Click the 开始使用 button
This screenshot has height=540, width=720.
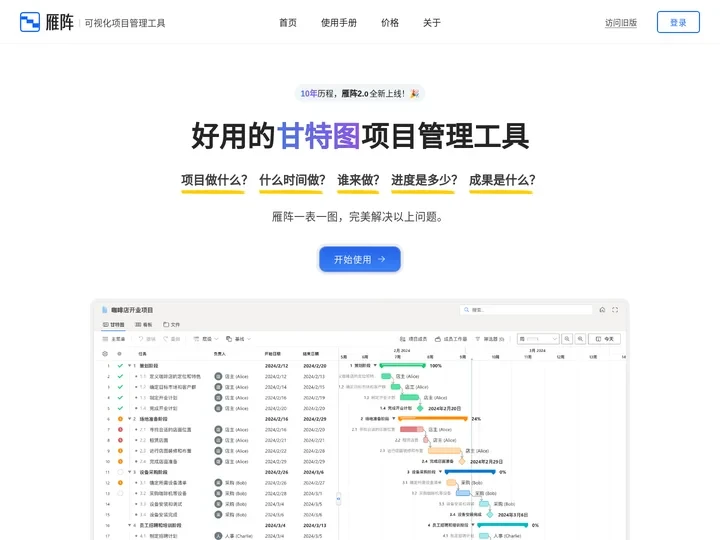coord(360,259)
